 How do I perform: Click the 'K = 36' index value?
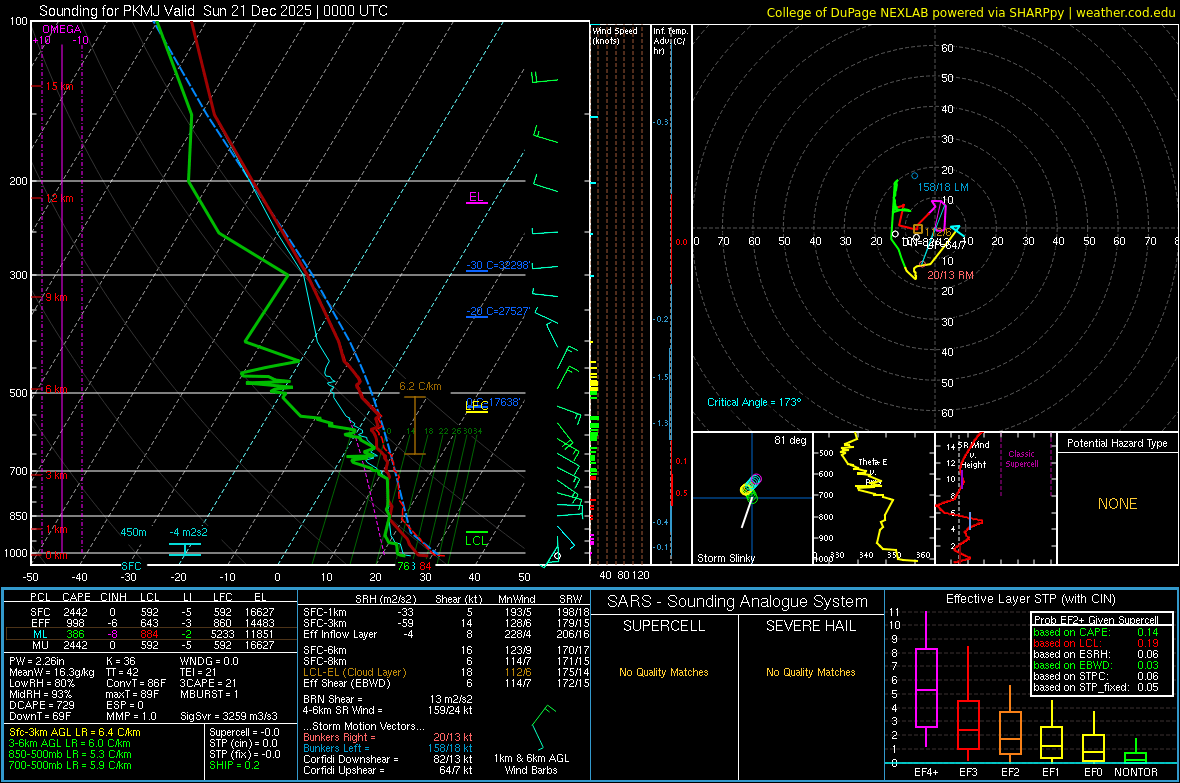pyautogui.click(x=121, y=661)
